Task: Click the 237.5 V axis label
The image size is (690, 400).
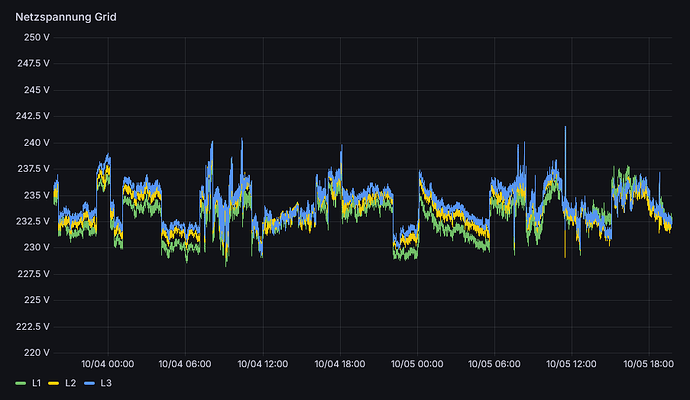Action: point(33,169)
